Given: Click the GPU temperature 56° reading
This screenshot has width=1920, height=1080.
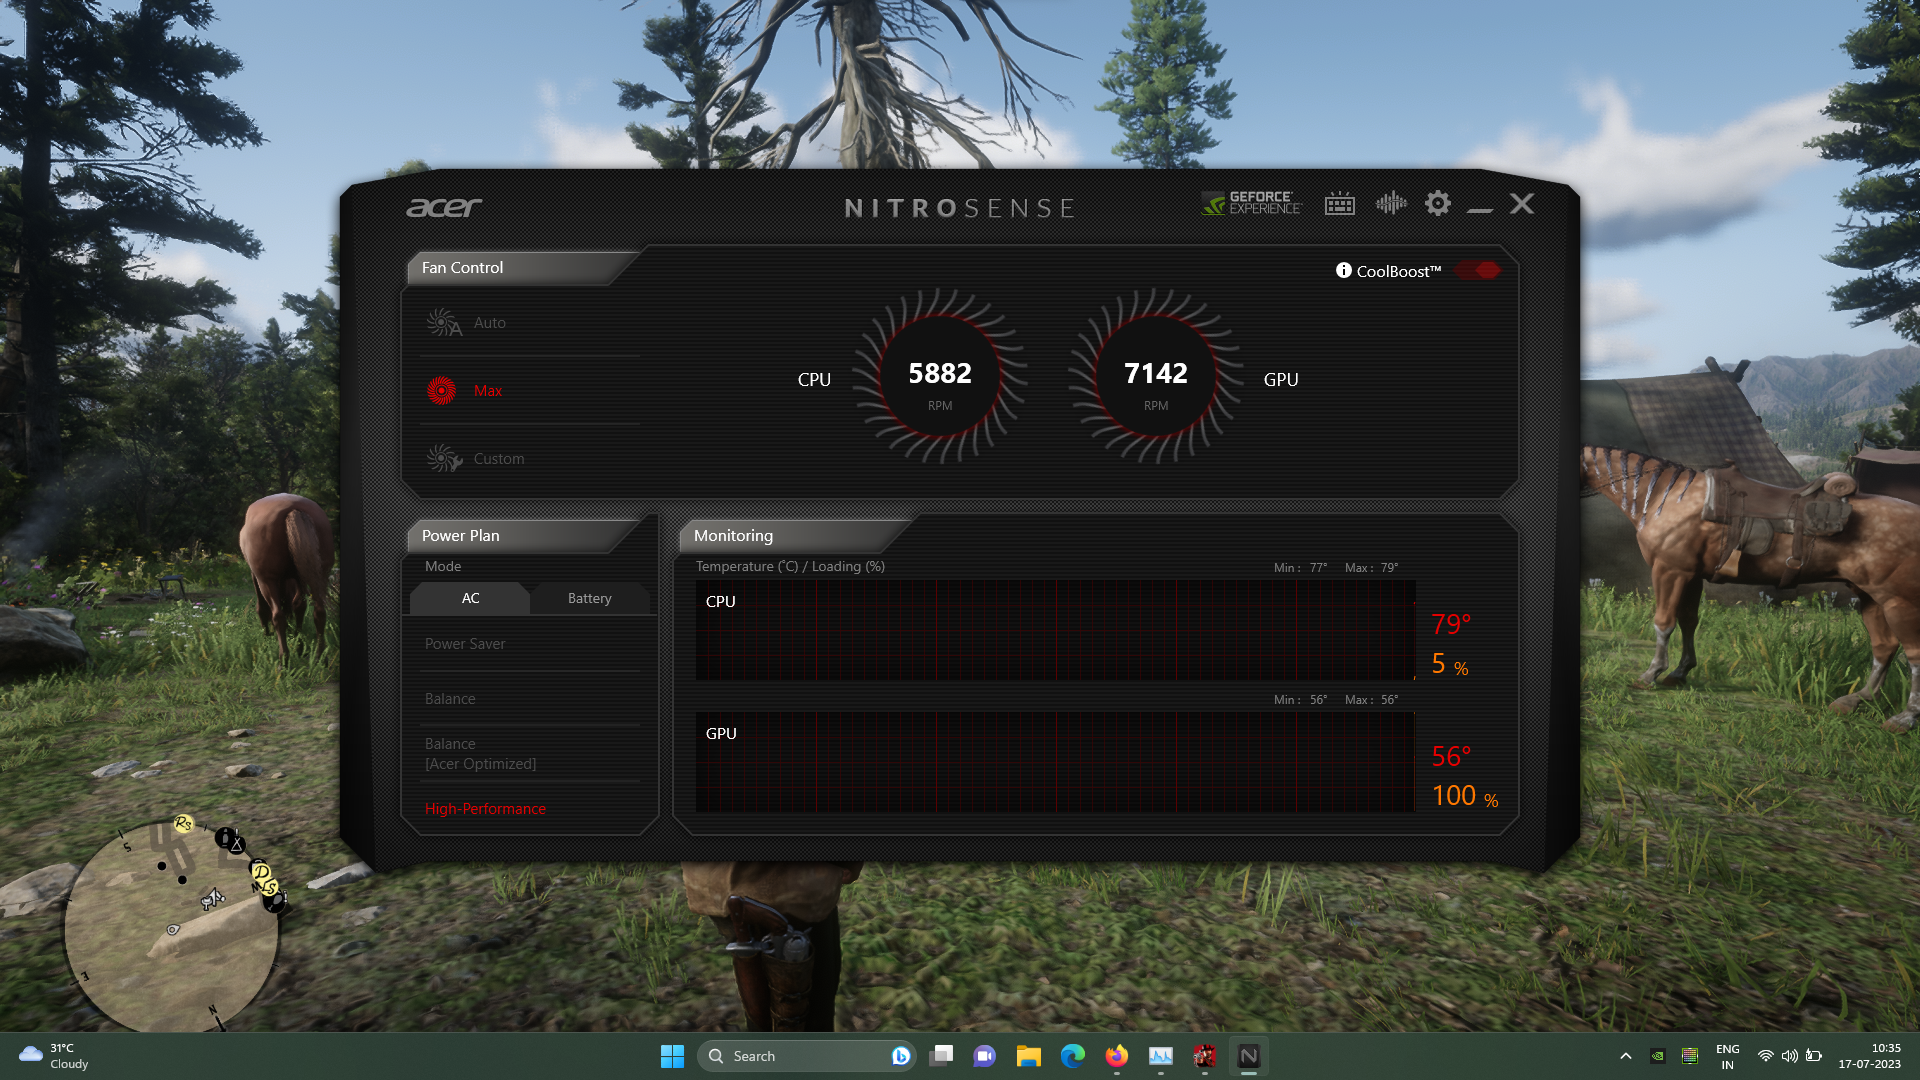Looking at the screenshot, I should (x=1451, y=756).
